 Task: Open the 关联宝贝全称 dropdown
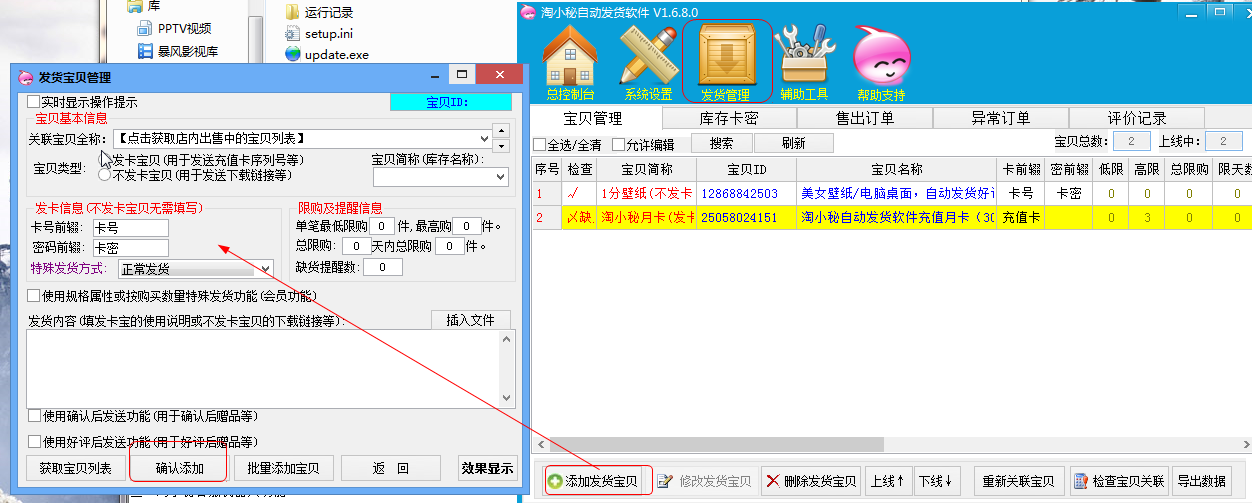pos(484,138)
